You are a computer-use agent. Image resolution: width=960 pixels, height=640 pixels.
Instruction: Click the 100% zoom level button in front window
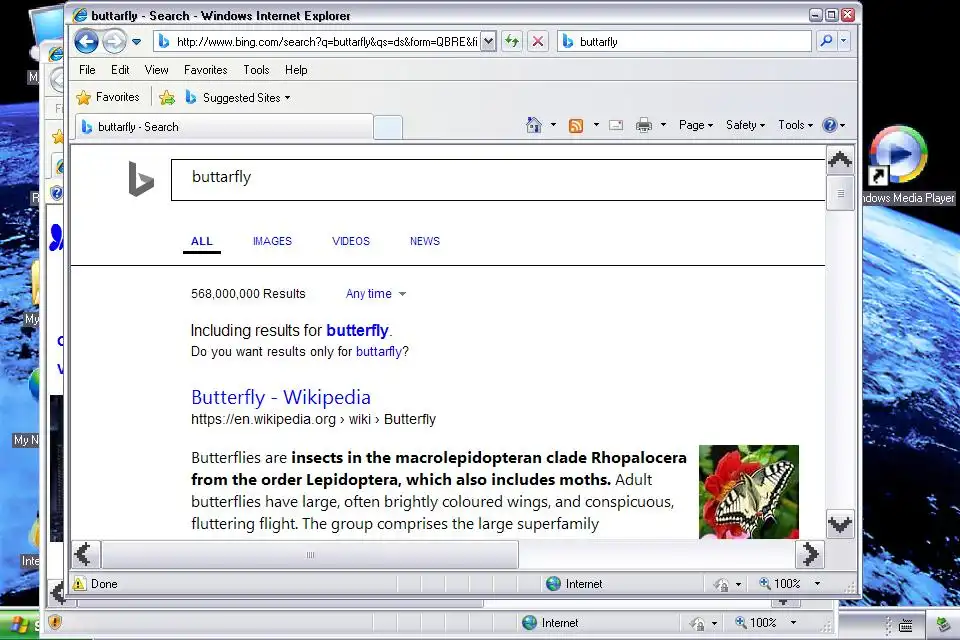[780, 584]
